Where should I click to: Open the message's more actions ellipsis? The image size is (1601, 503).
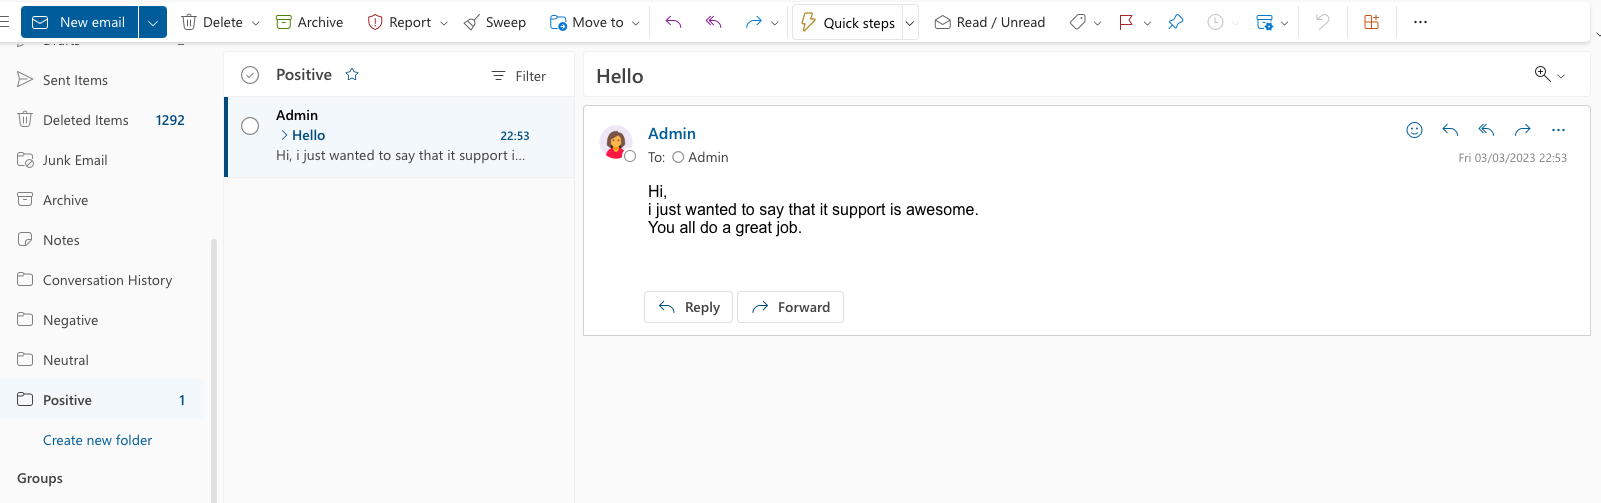[1558, 130]
